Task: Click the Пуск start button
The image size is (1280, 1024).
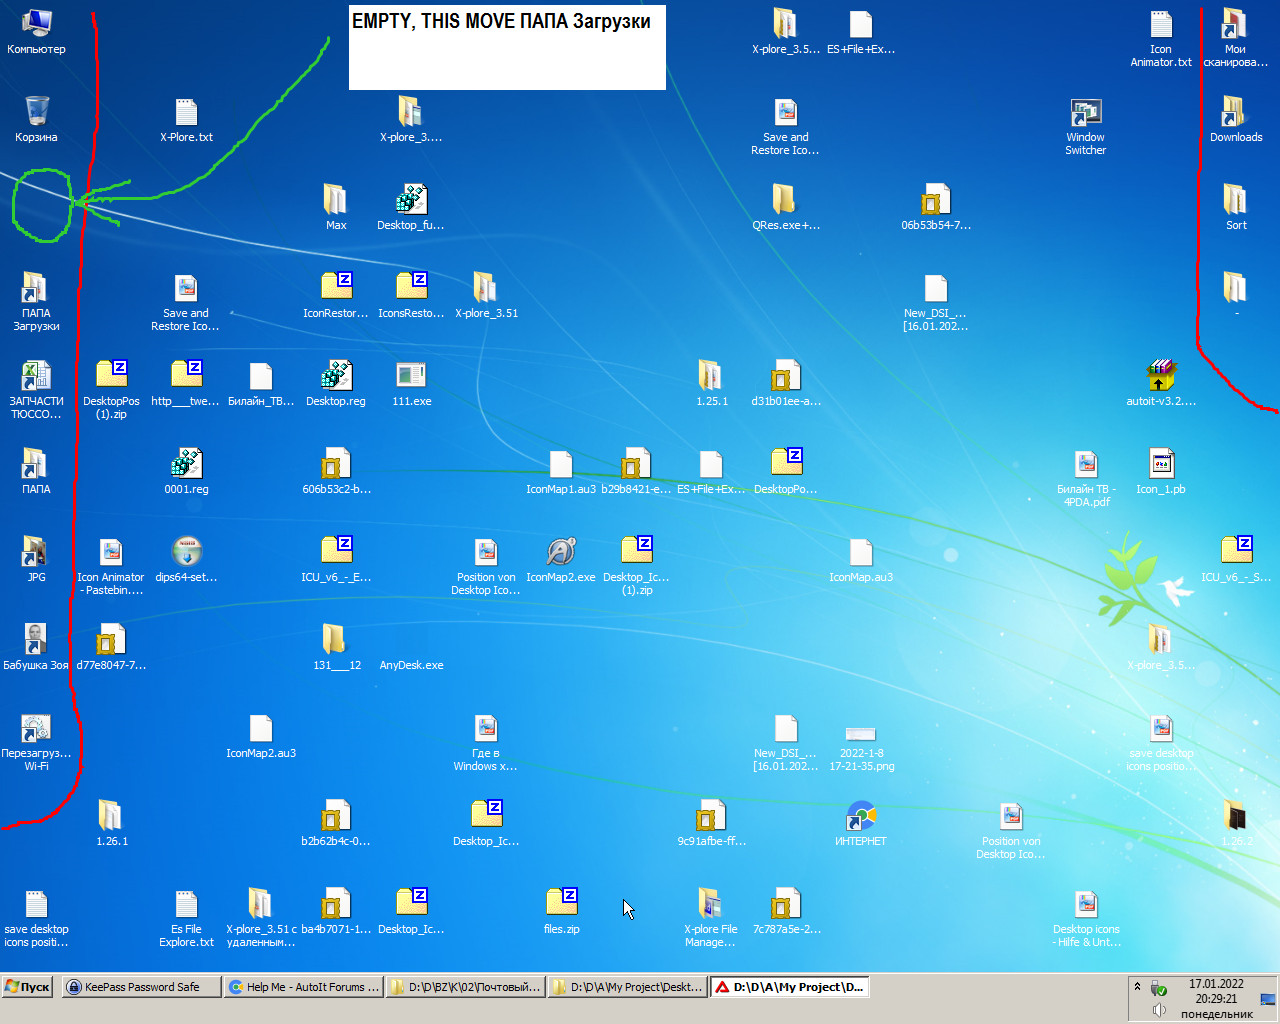Action: click(x=27, y=987)
